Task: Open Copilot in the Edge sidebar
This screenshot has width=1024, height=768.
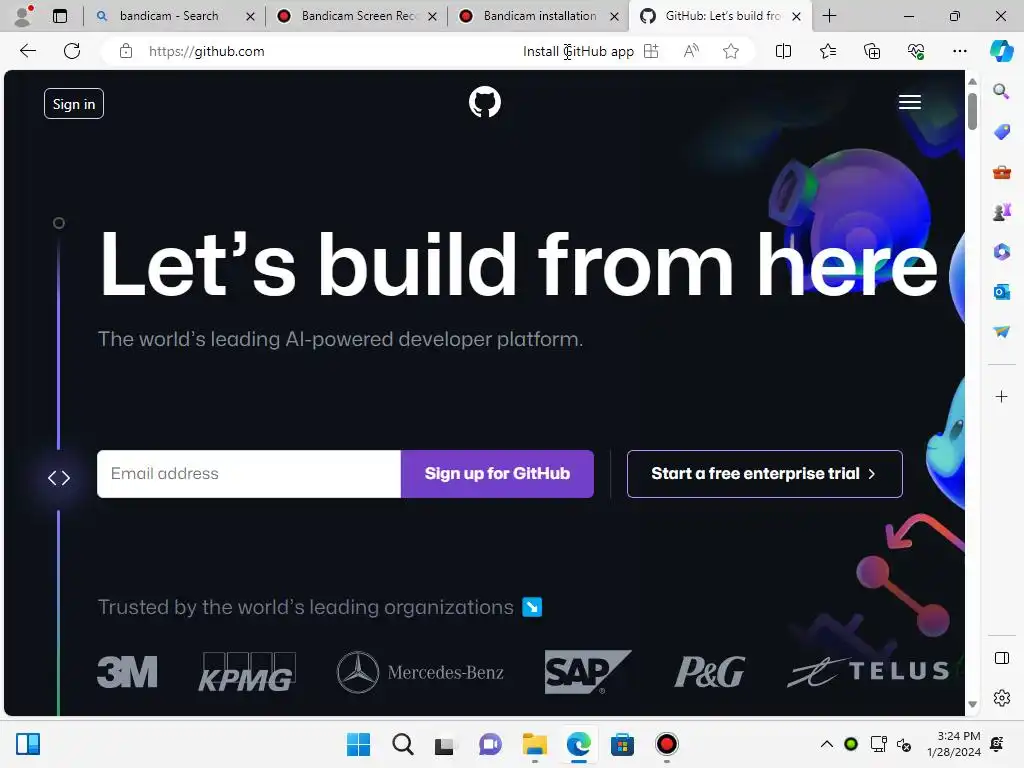Action: pos(1001,51)
